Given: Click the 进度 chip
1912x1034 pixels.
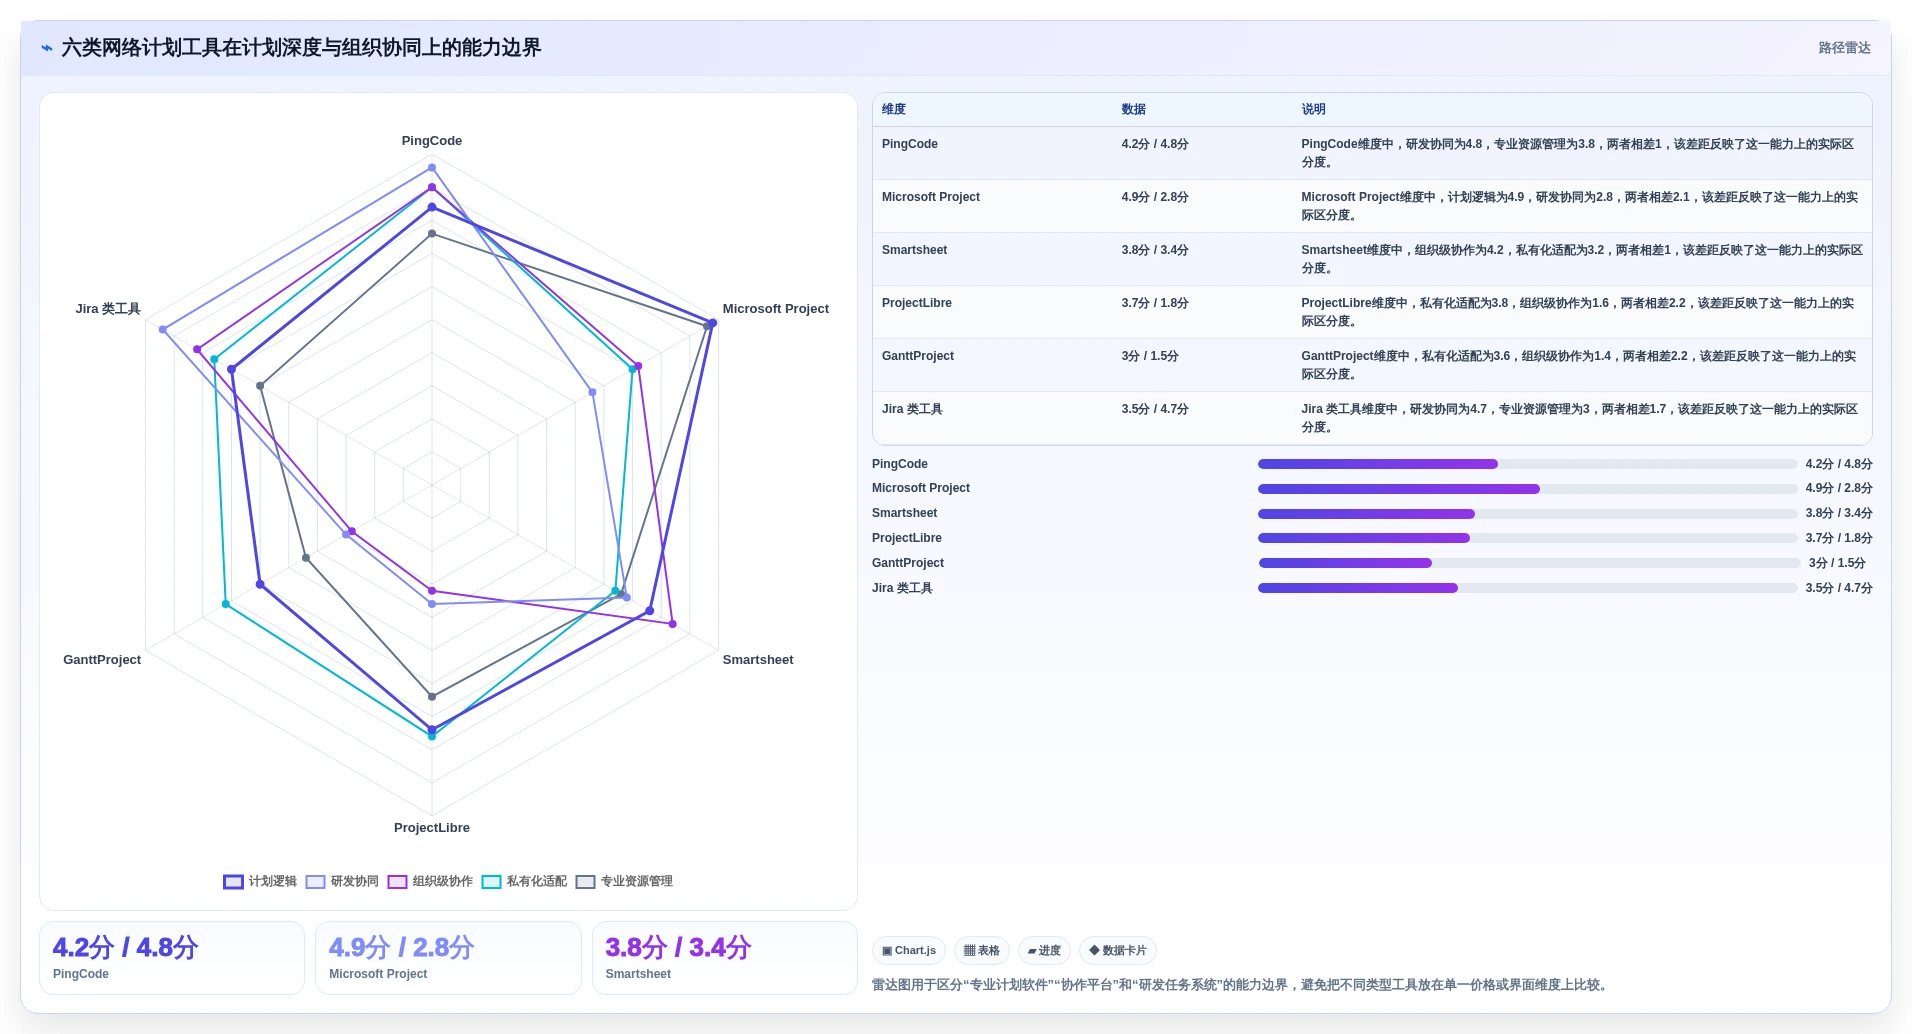Looking at the screenshot, I should (1044, 951).
